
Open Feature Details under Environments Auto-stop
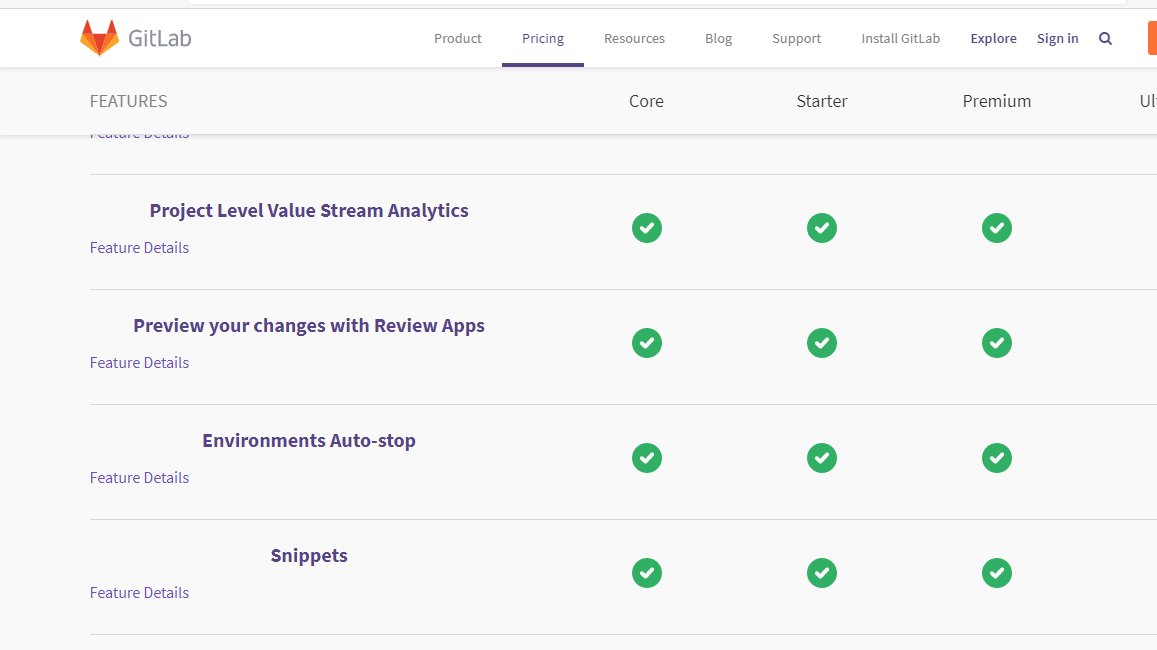tap(139, 478)
